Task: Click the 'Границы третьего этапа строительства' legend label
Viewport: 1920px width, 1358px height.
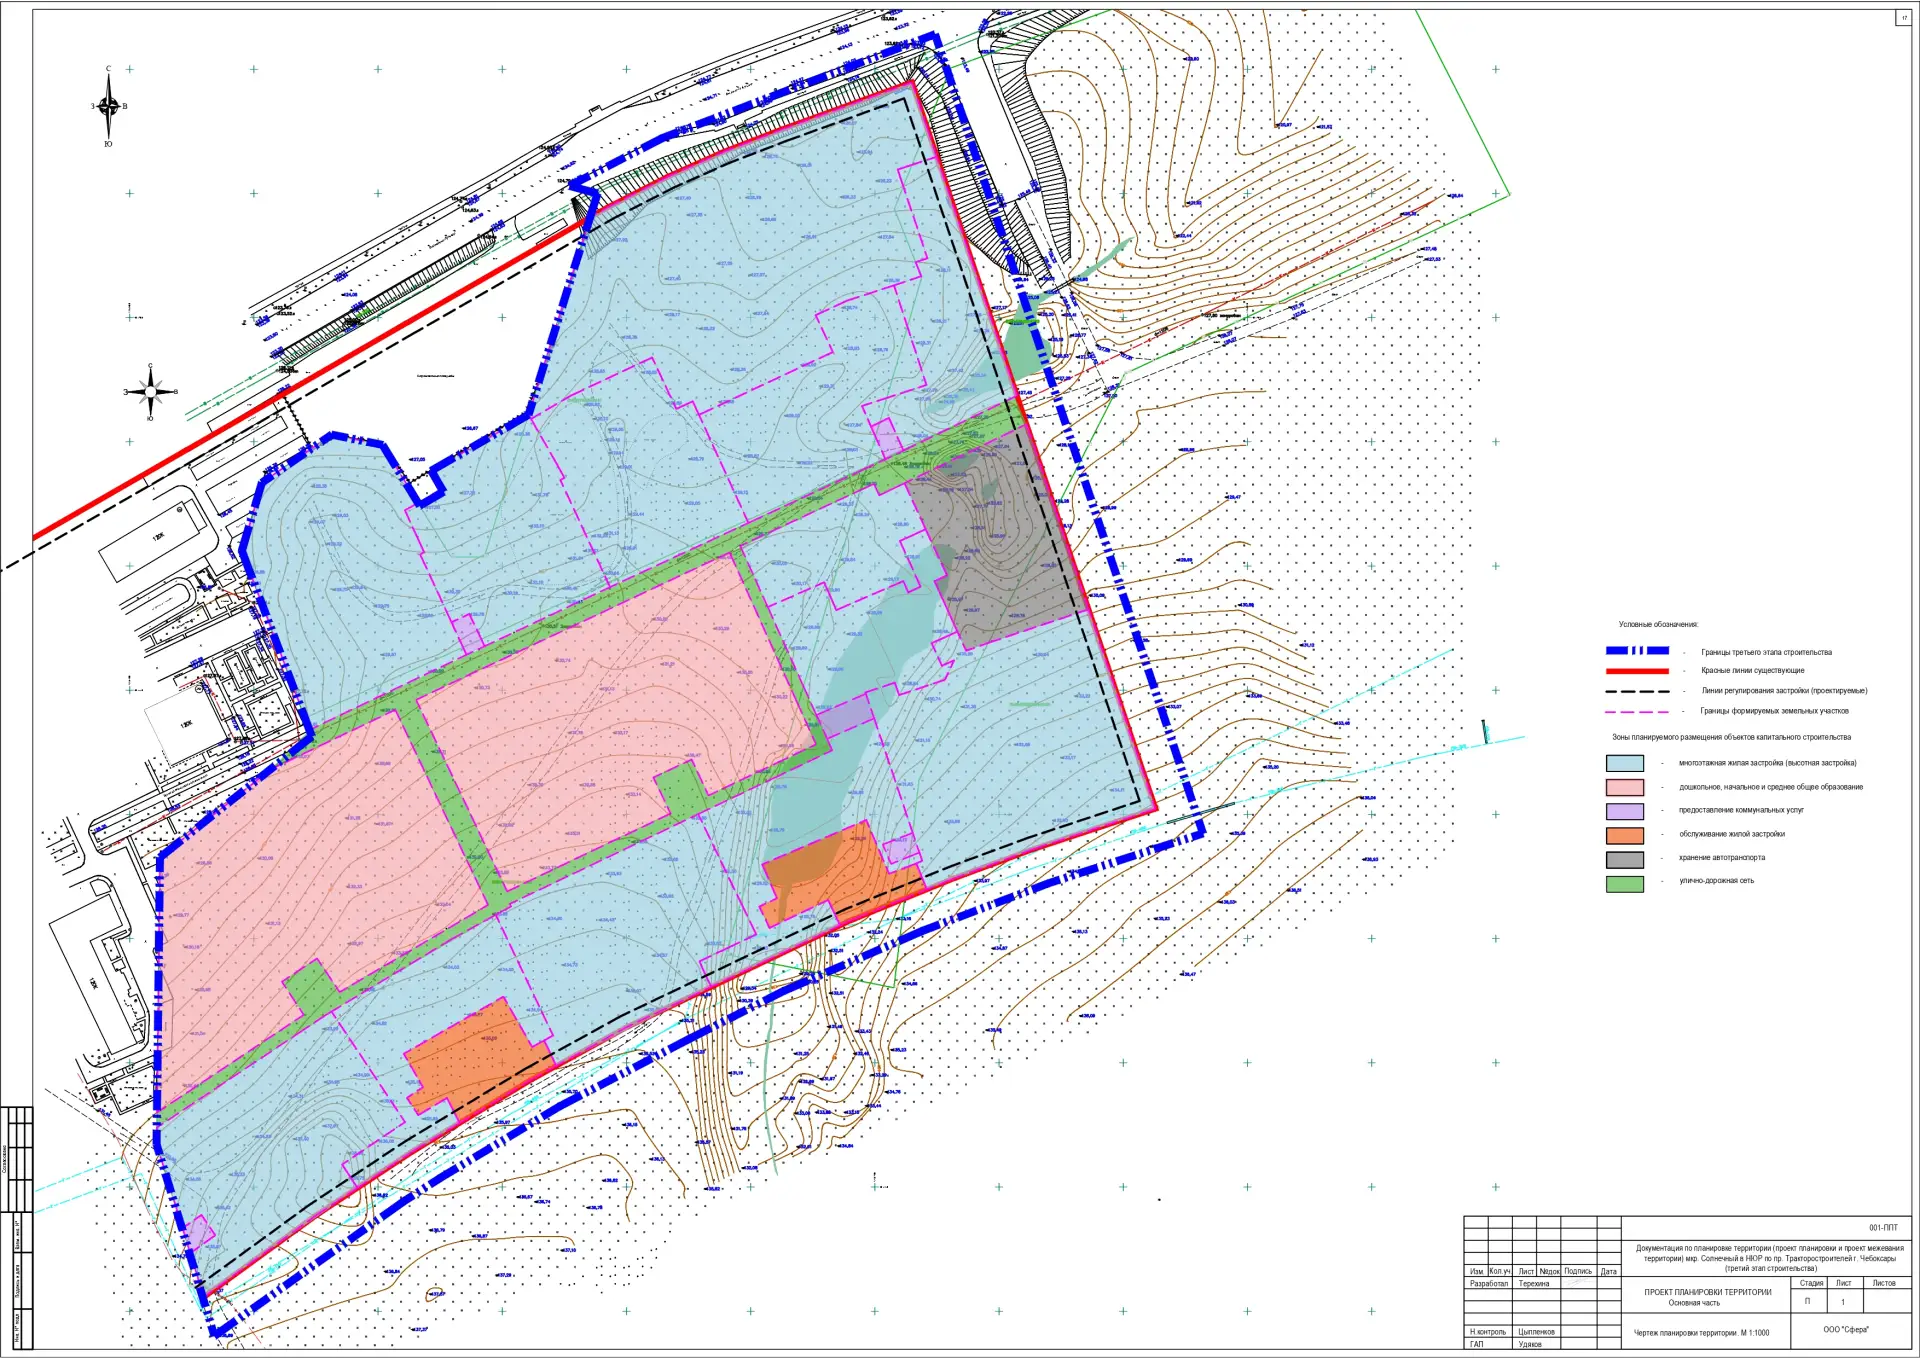Action: coord(1766,652)
